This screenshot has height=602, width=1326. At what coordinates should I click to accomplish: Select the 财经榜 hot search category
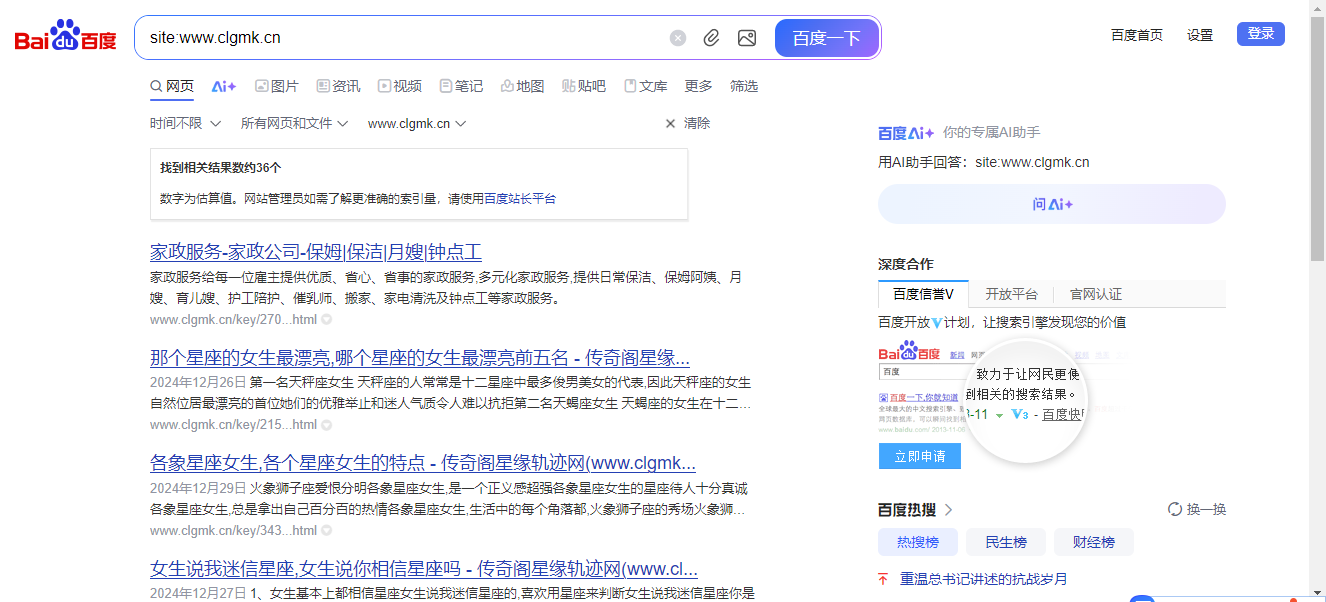click(1093, 541)
